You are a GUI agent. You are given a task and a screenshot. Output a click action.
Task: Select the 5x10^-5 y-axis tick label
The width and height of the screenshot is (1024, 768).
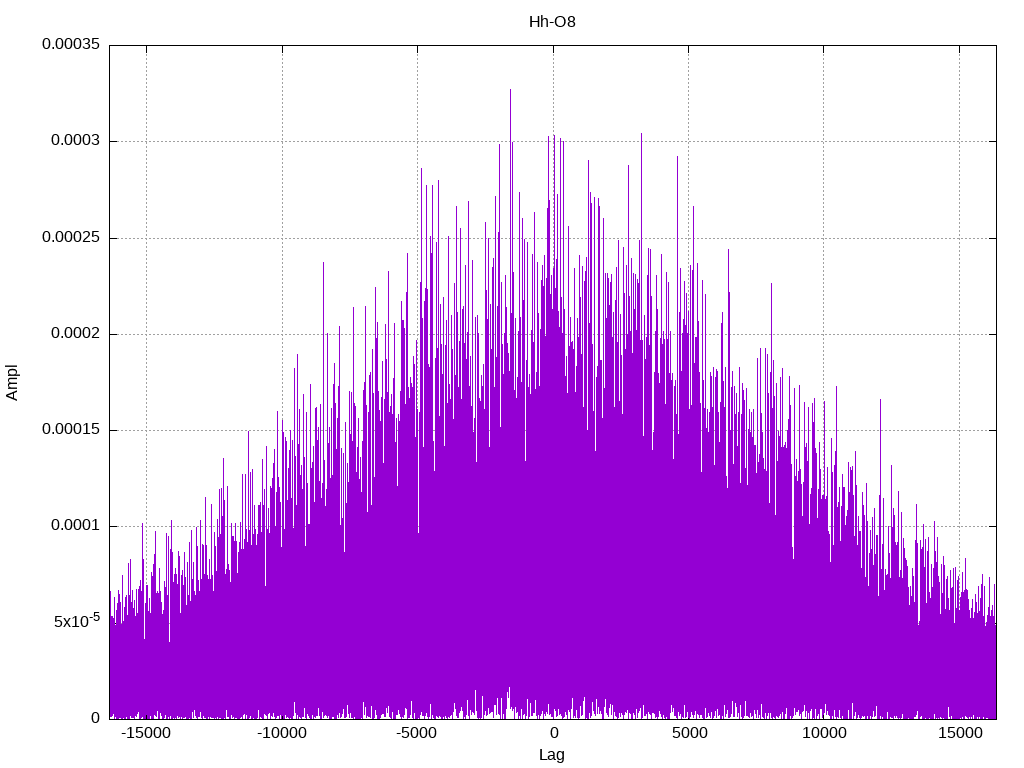click(76, 620)
